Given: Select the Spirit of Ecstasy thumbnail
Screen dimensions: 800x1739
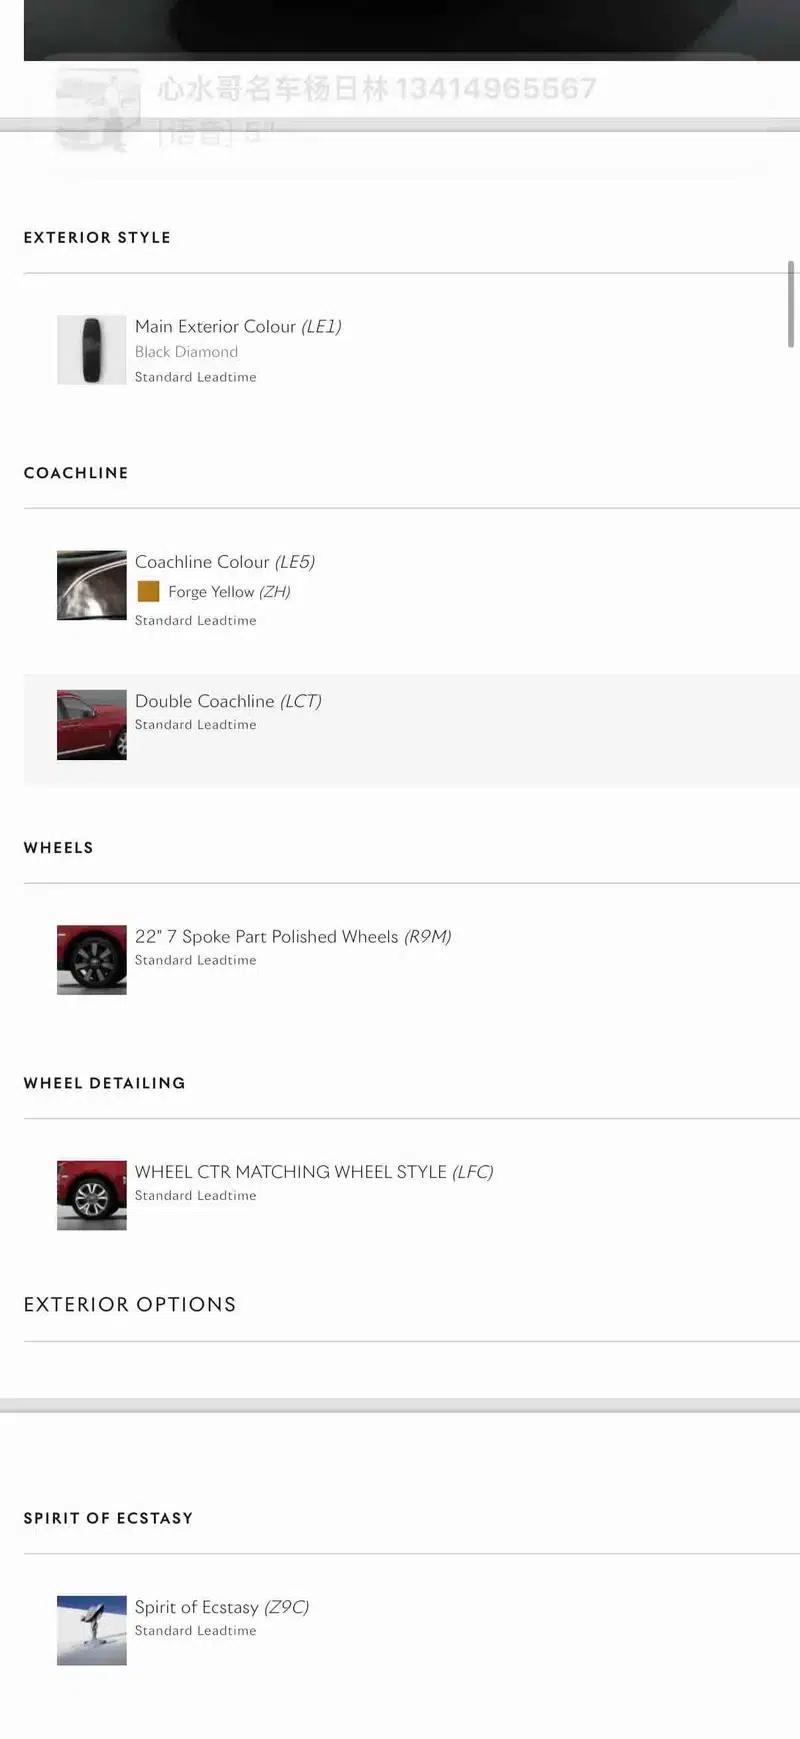Looking at the screenshot, I should (x=91, y=1630).
